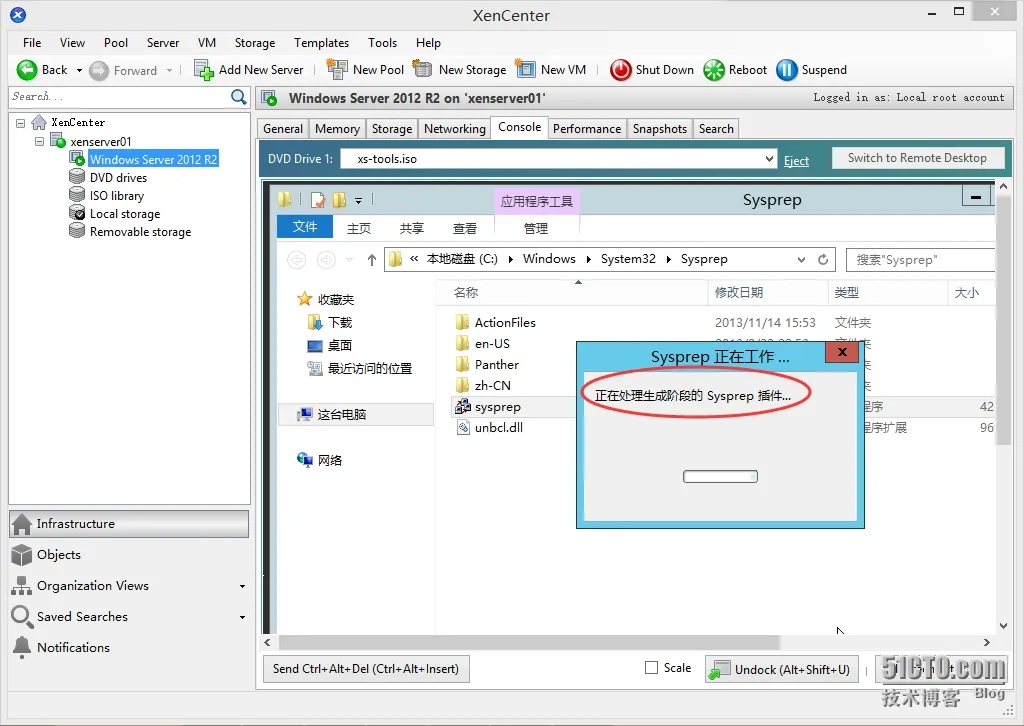The image size is (1024, 726).
Task: Select ISO library in the tree
Action: (117, 196)
